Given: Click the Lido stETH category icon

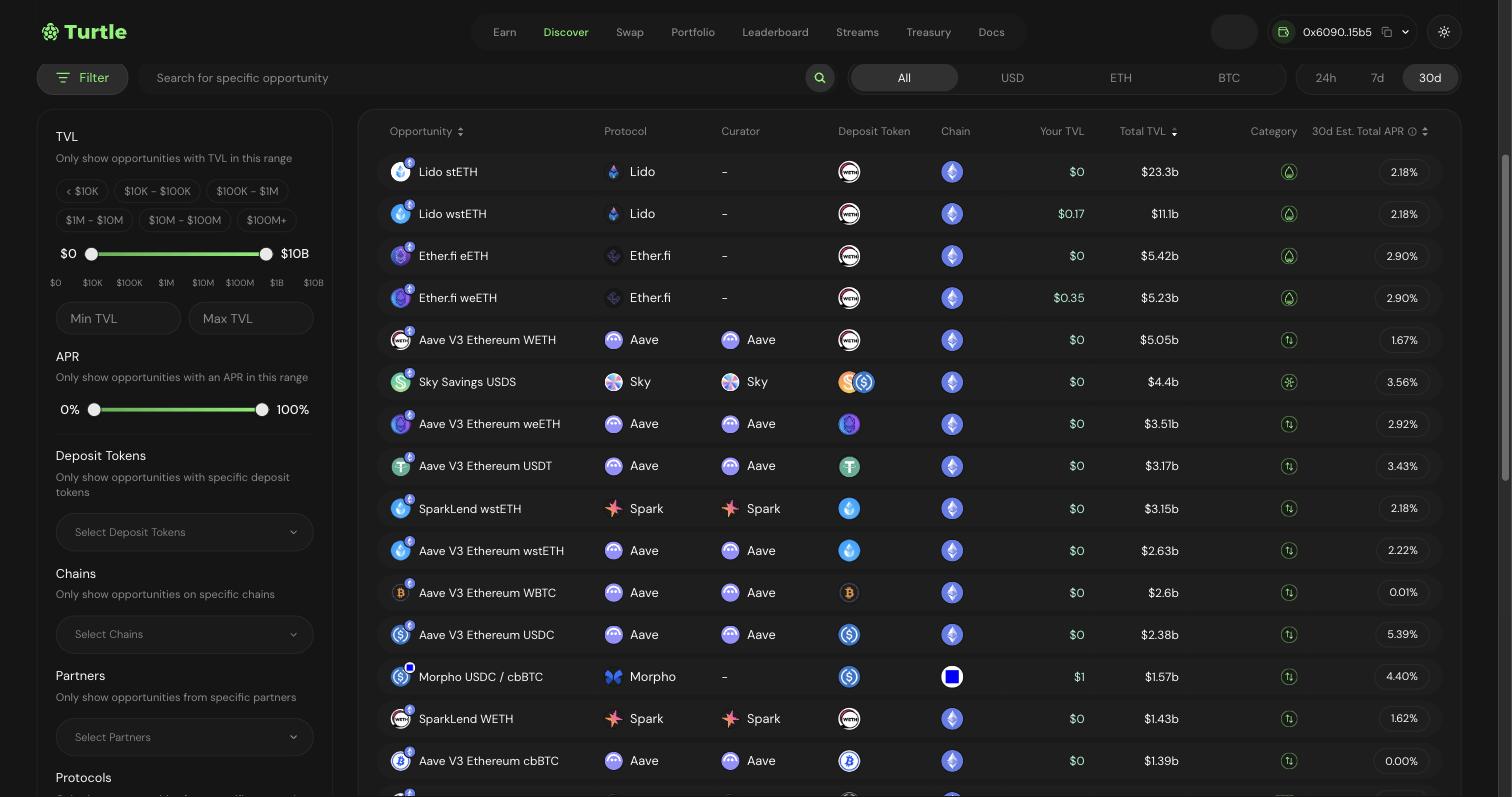Looking at the screenshot, I should coord(1289,172).
